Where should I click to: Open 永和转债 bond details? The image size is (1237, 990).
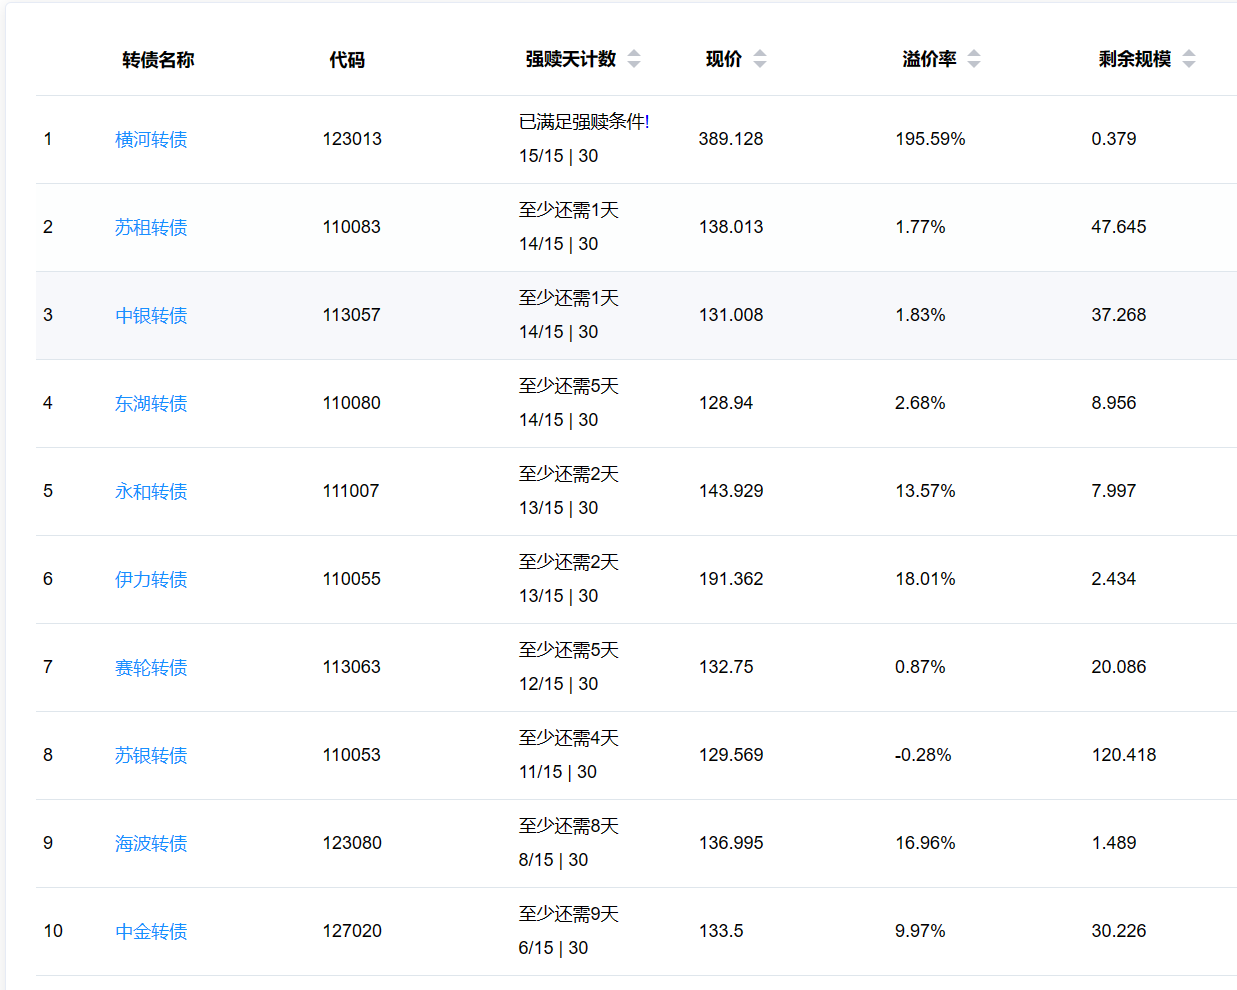[x=151, y=492]
